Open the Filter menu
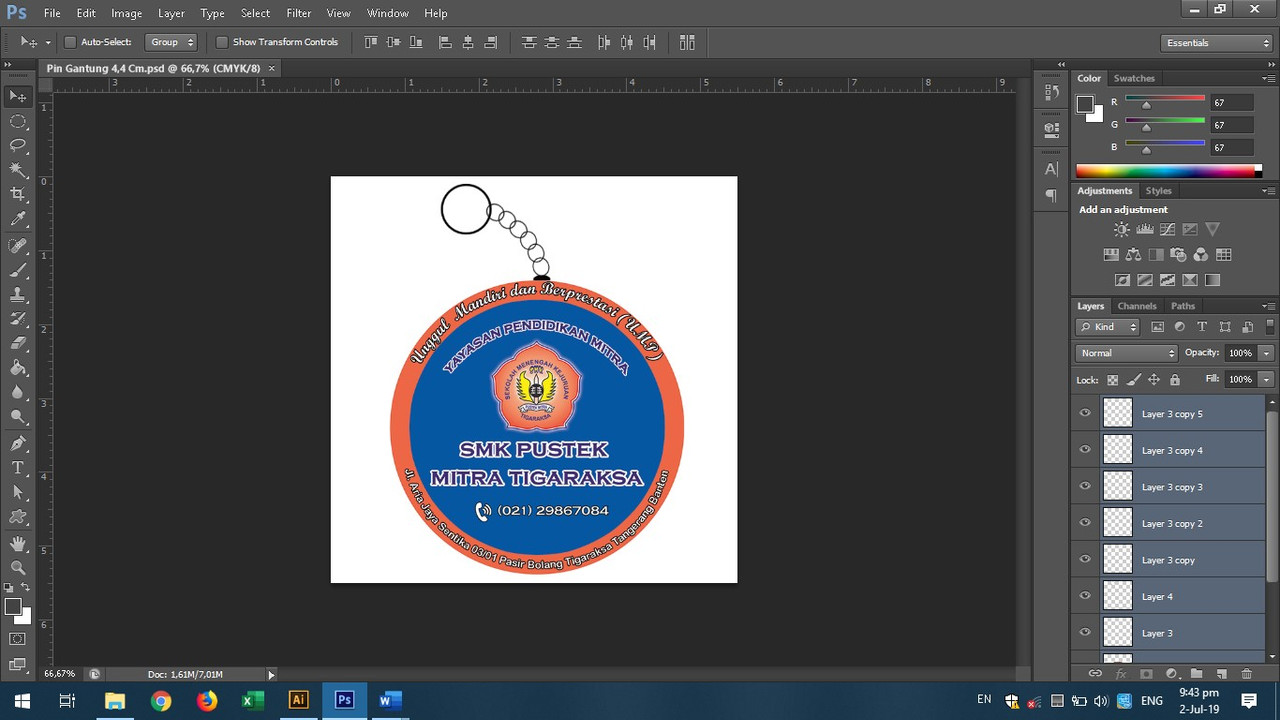The height and width of the screenshot is (720, 1280). (x=298, y=13)
